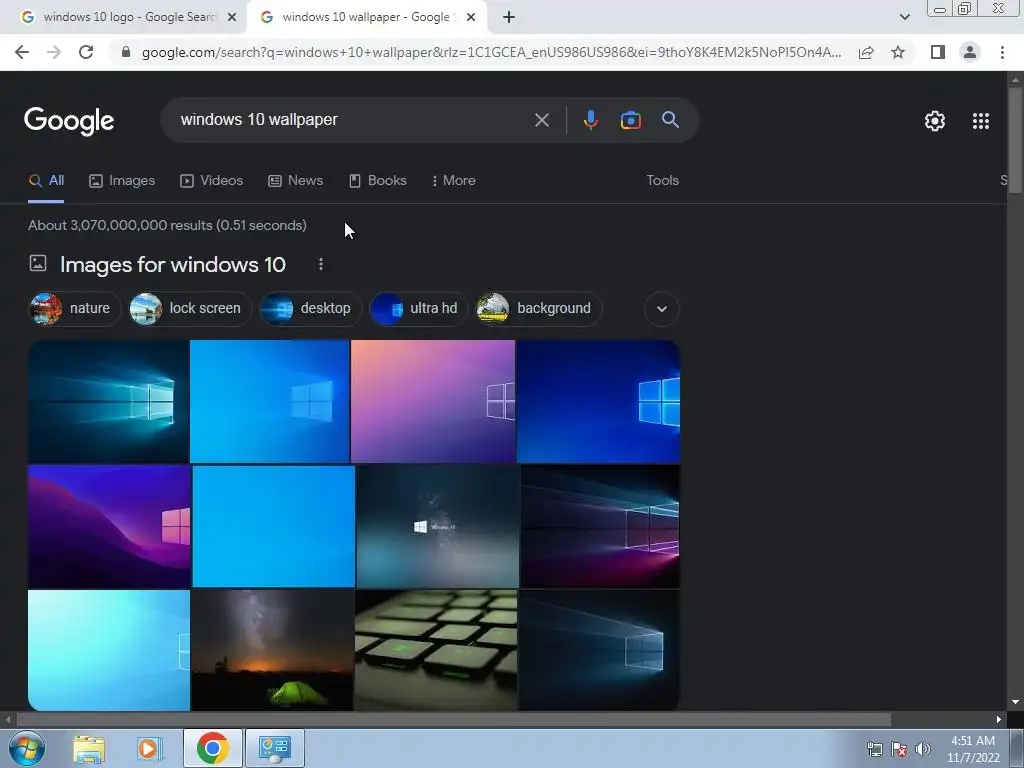Open the Chrome profile avatar
This screenshot has height=768, width=1024.
970,52
